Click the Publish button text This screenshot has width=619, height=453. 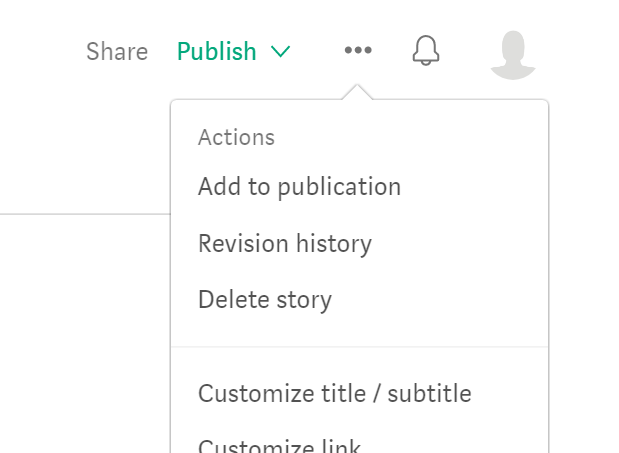tap(217, 51)
